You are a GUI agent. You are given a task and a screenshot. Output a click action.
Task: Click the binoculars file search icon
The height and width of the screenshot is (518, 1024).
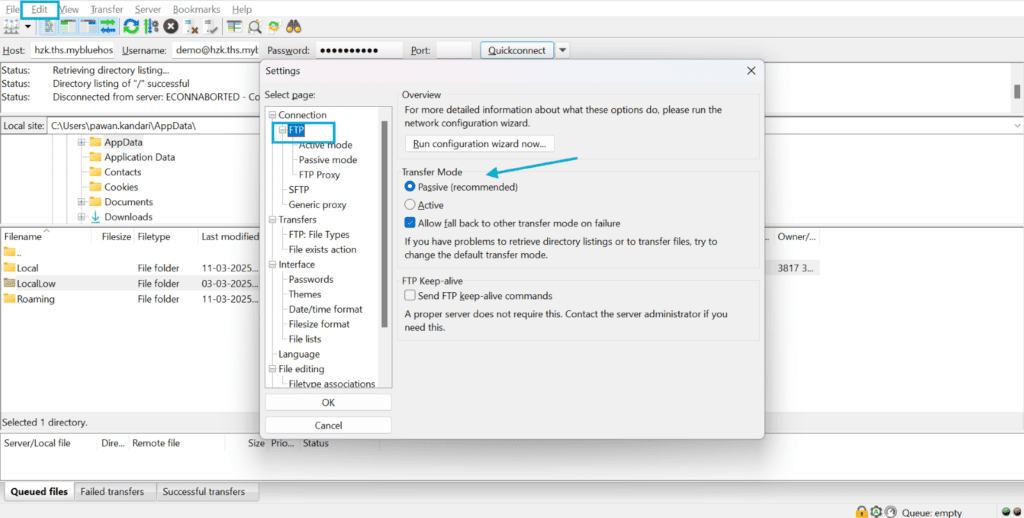coord(293,27)
